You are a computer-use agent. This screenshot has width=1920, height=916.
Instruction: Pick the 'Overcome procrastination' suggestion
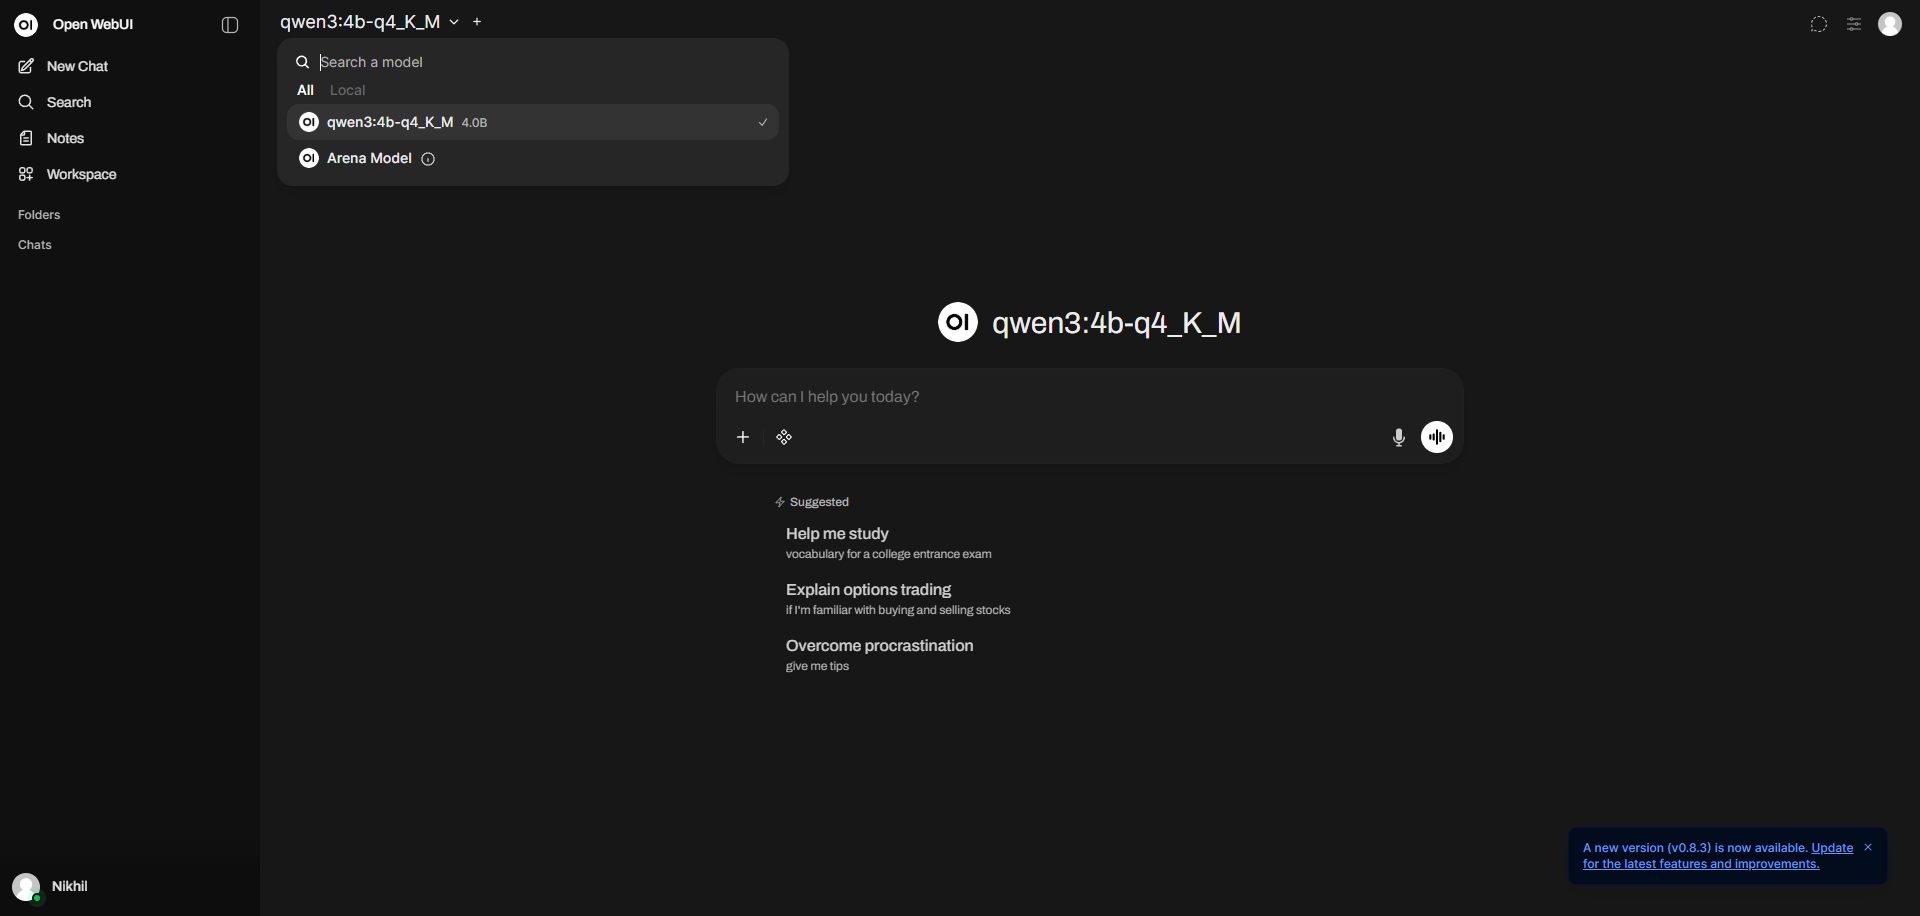[x=880, y=654]
